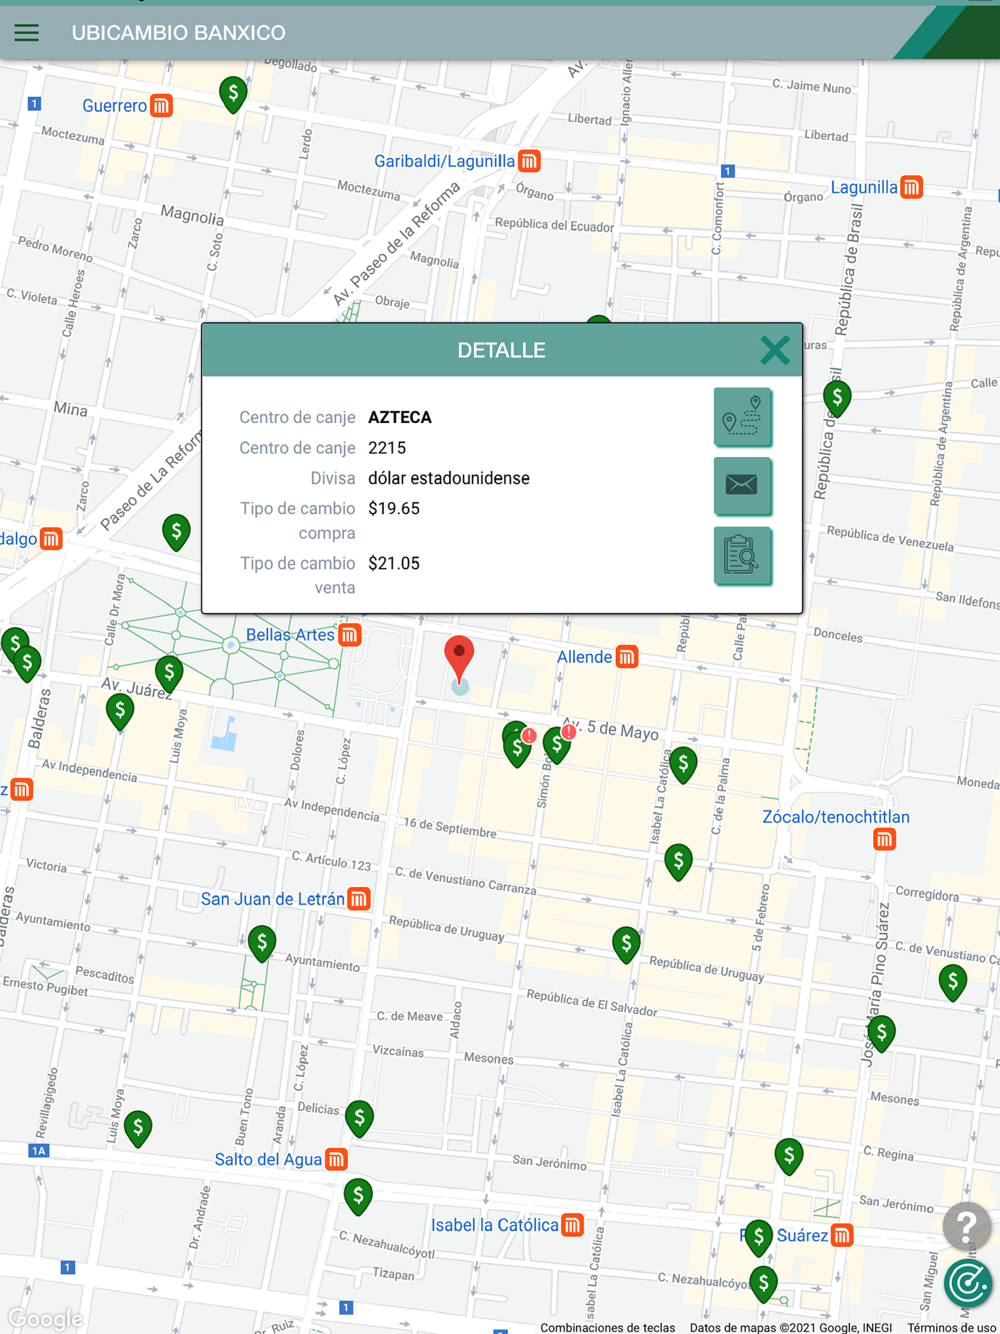Tap dollar marker in Alameda park corner
The width and height of the screenshot is (1000, 1334).
169,675
